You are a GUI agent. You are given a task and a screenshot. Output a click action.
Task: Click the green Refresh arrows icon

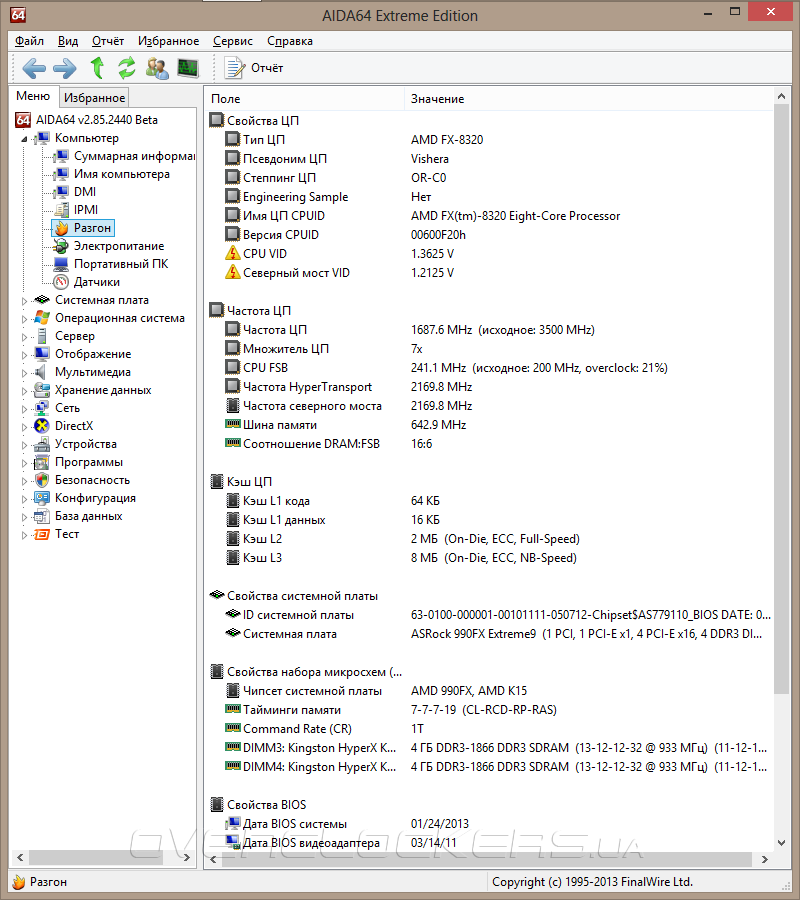[x=127, y=68]
